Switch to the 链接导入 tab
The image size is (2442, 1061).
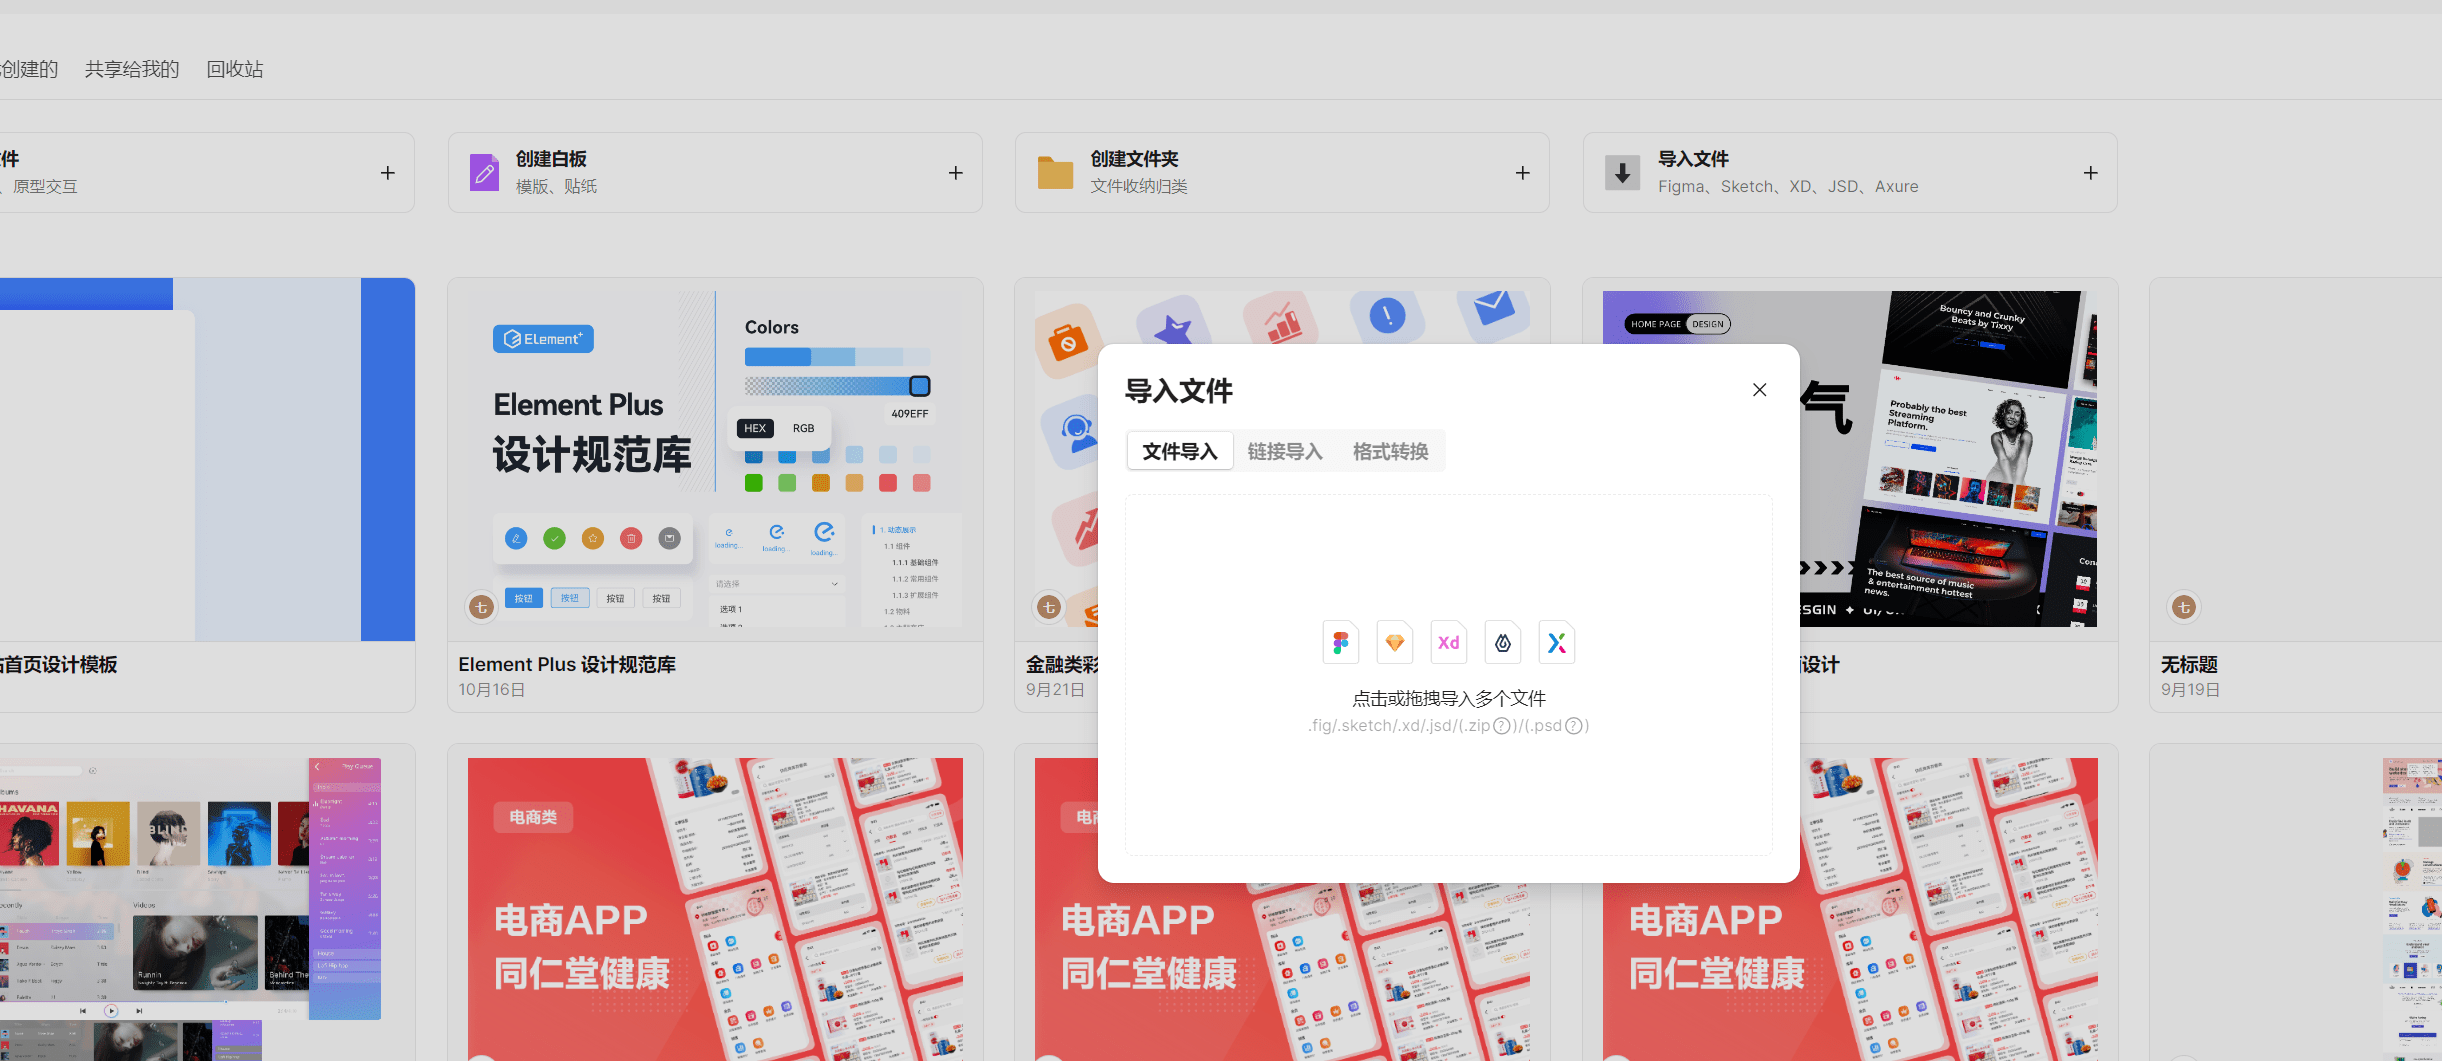coord(1285,451)
